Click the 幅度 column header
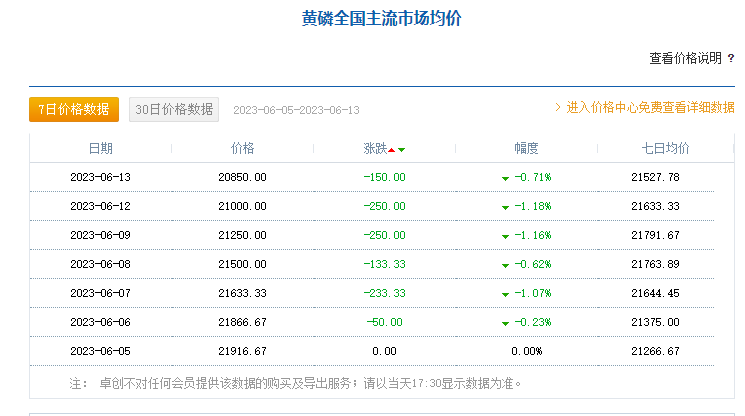Viewport: 745px width, 416px height. pyautogui.click(x=526, y=149)
